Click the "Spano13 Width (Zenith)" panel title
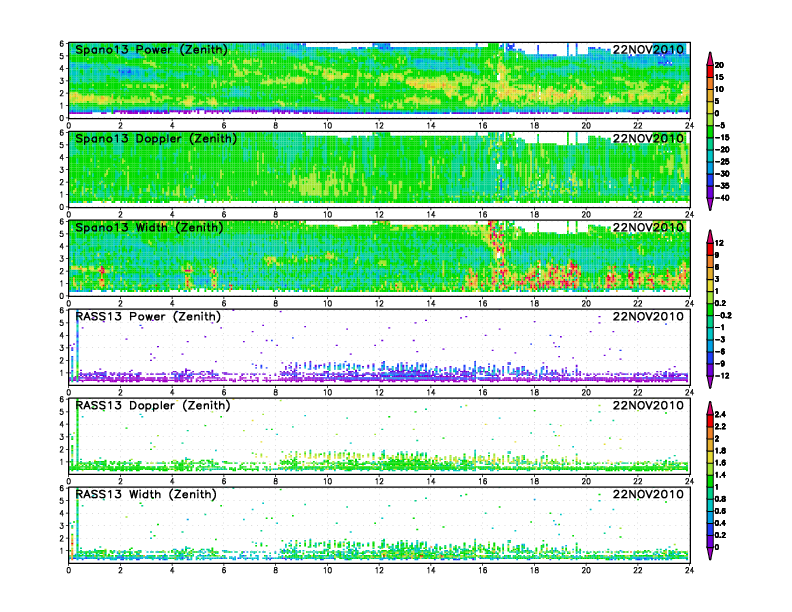This screenshot has width=792, height=612. click(x=149, y=227)
